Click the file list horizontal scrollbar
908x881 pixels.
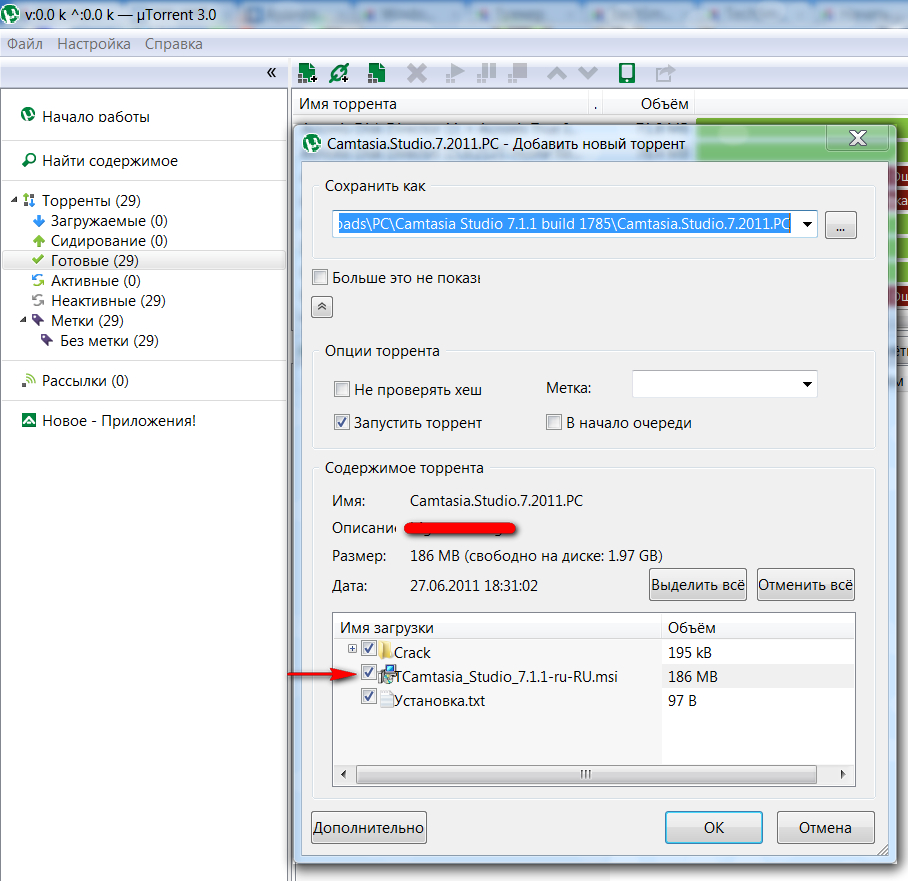(586, 774)
